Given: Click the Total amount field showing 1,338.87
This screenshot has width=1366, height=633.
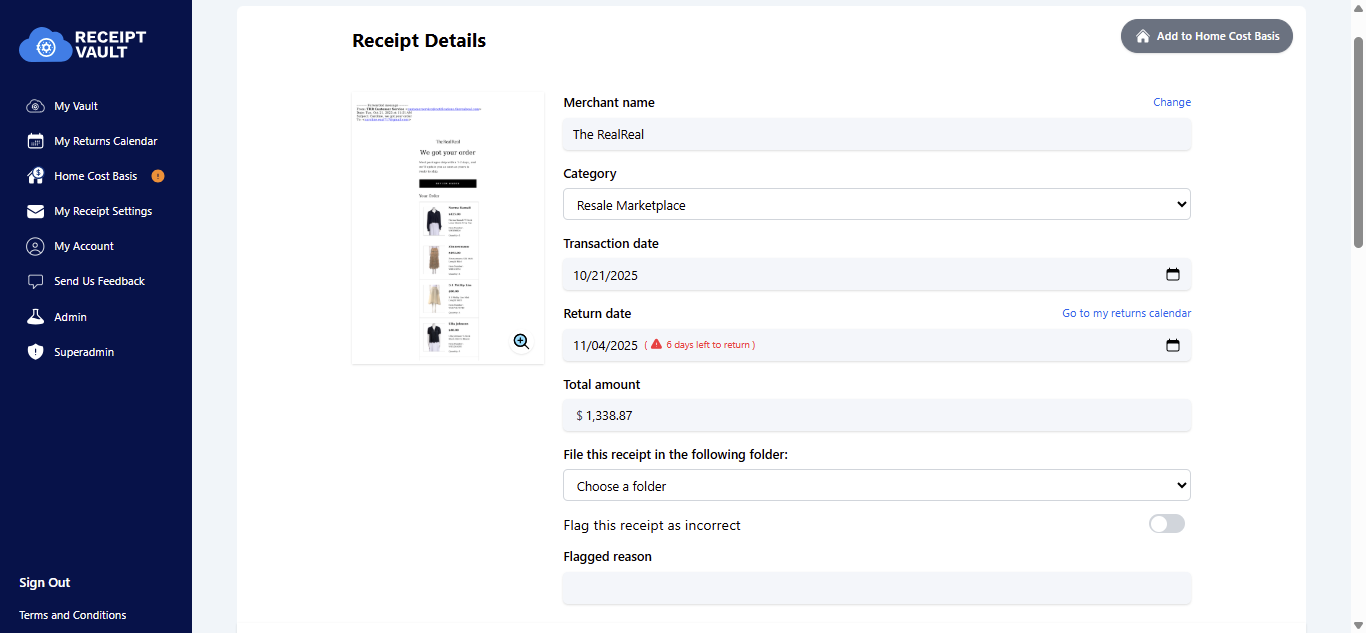Looking at the screenshot, I should tap(877, 415).
